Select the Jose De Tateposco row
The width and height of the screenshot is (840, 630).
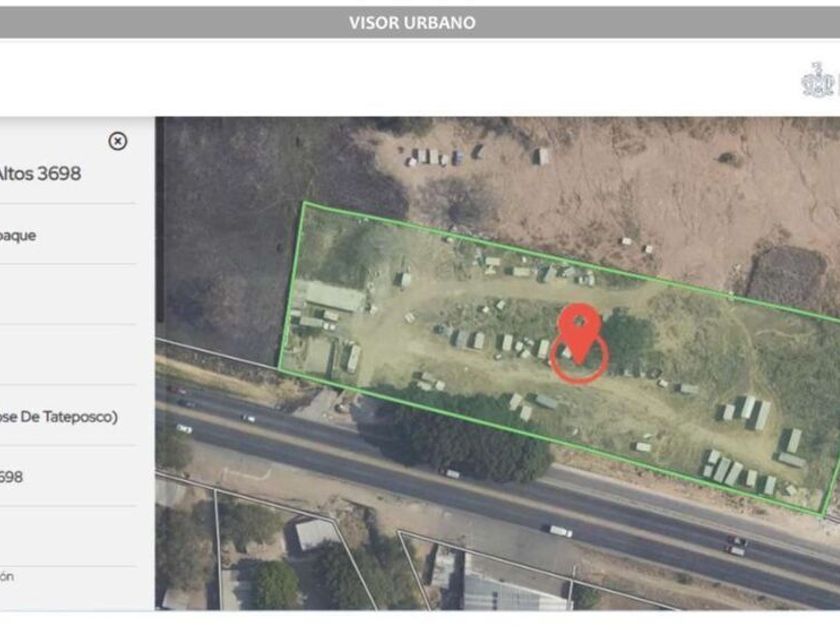[x=58, y=416]
